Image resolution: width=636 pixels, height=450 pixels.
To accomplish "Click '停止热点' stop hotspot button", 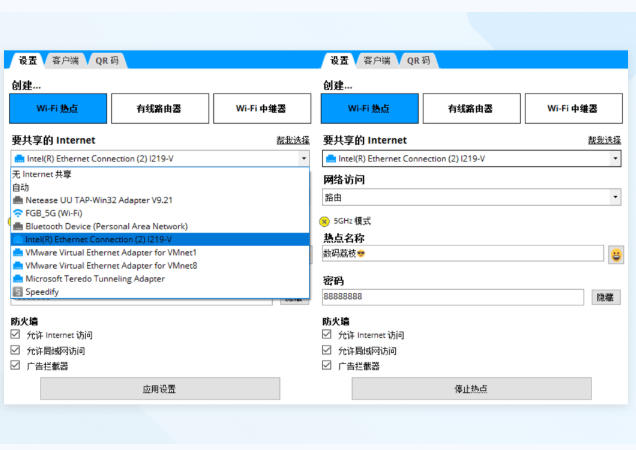I will pos(471,389).
